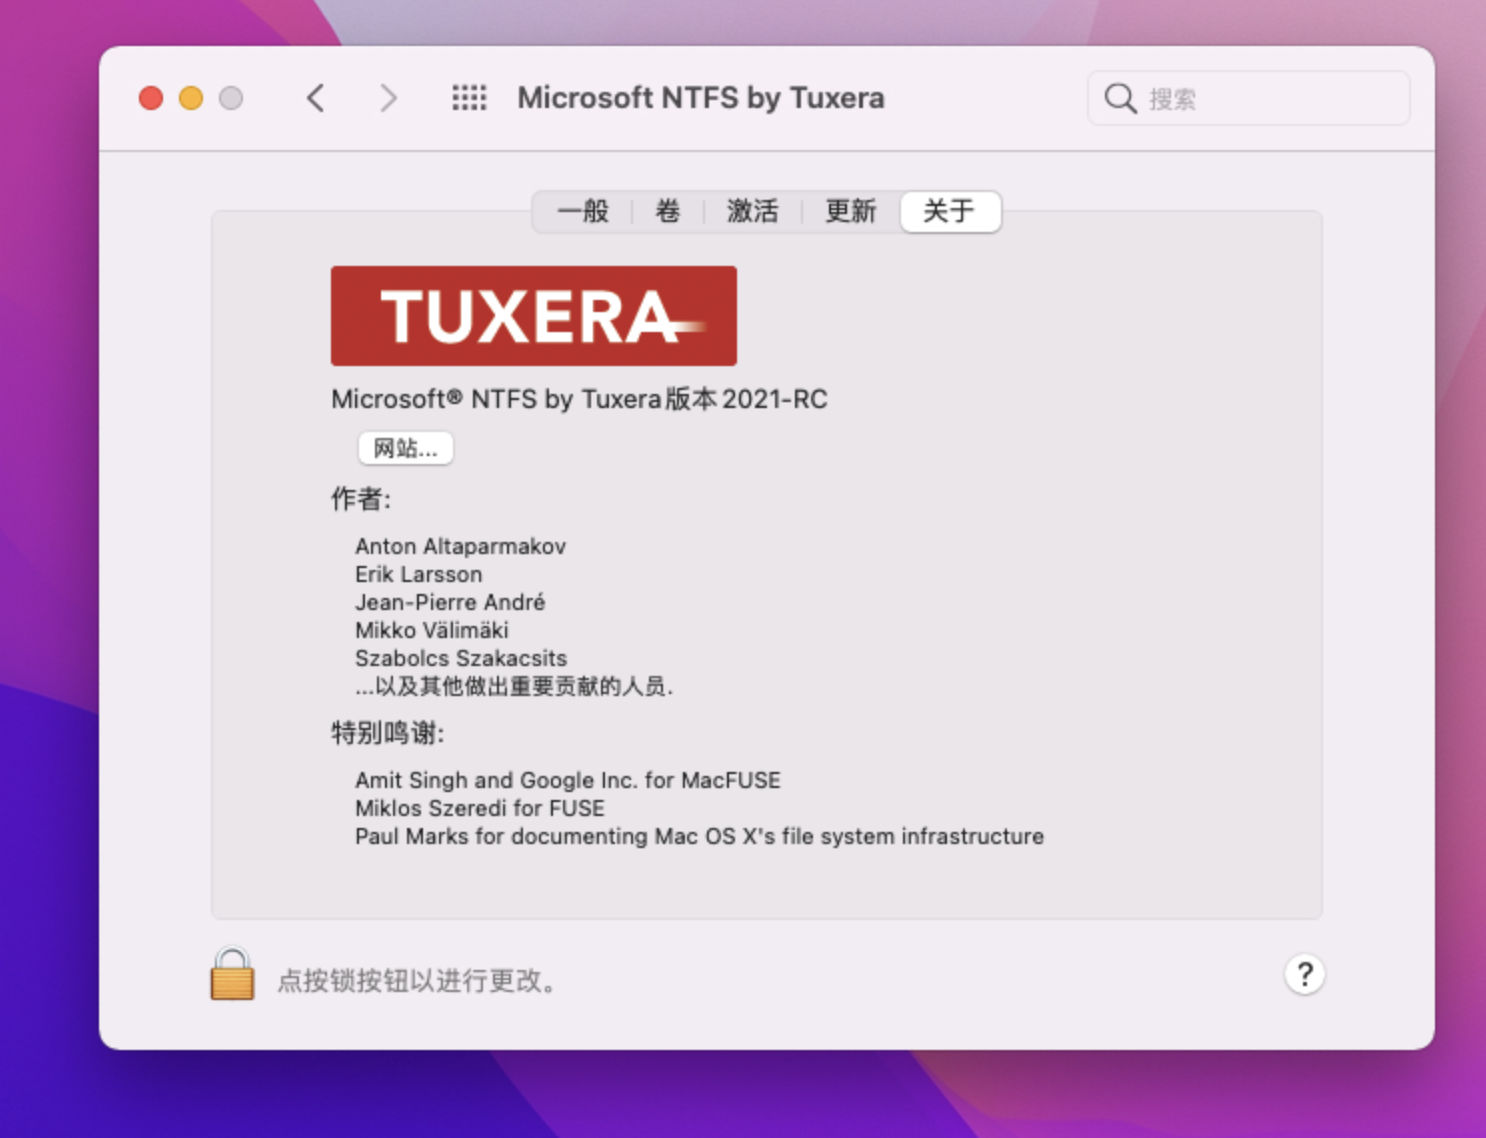Click author name Anton Altaparmakov

[460, 546]
